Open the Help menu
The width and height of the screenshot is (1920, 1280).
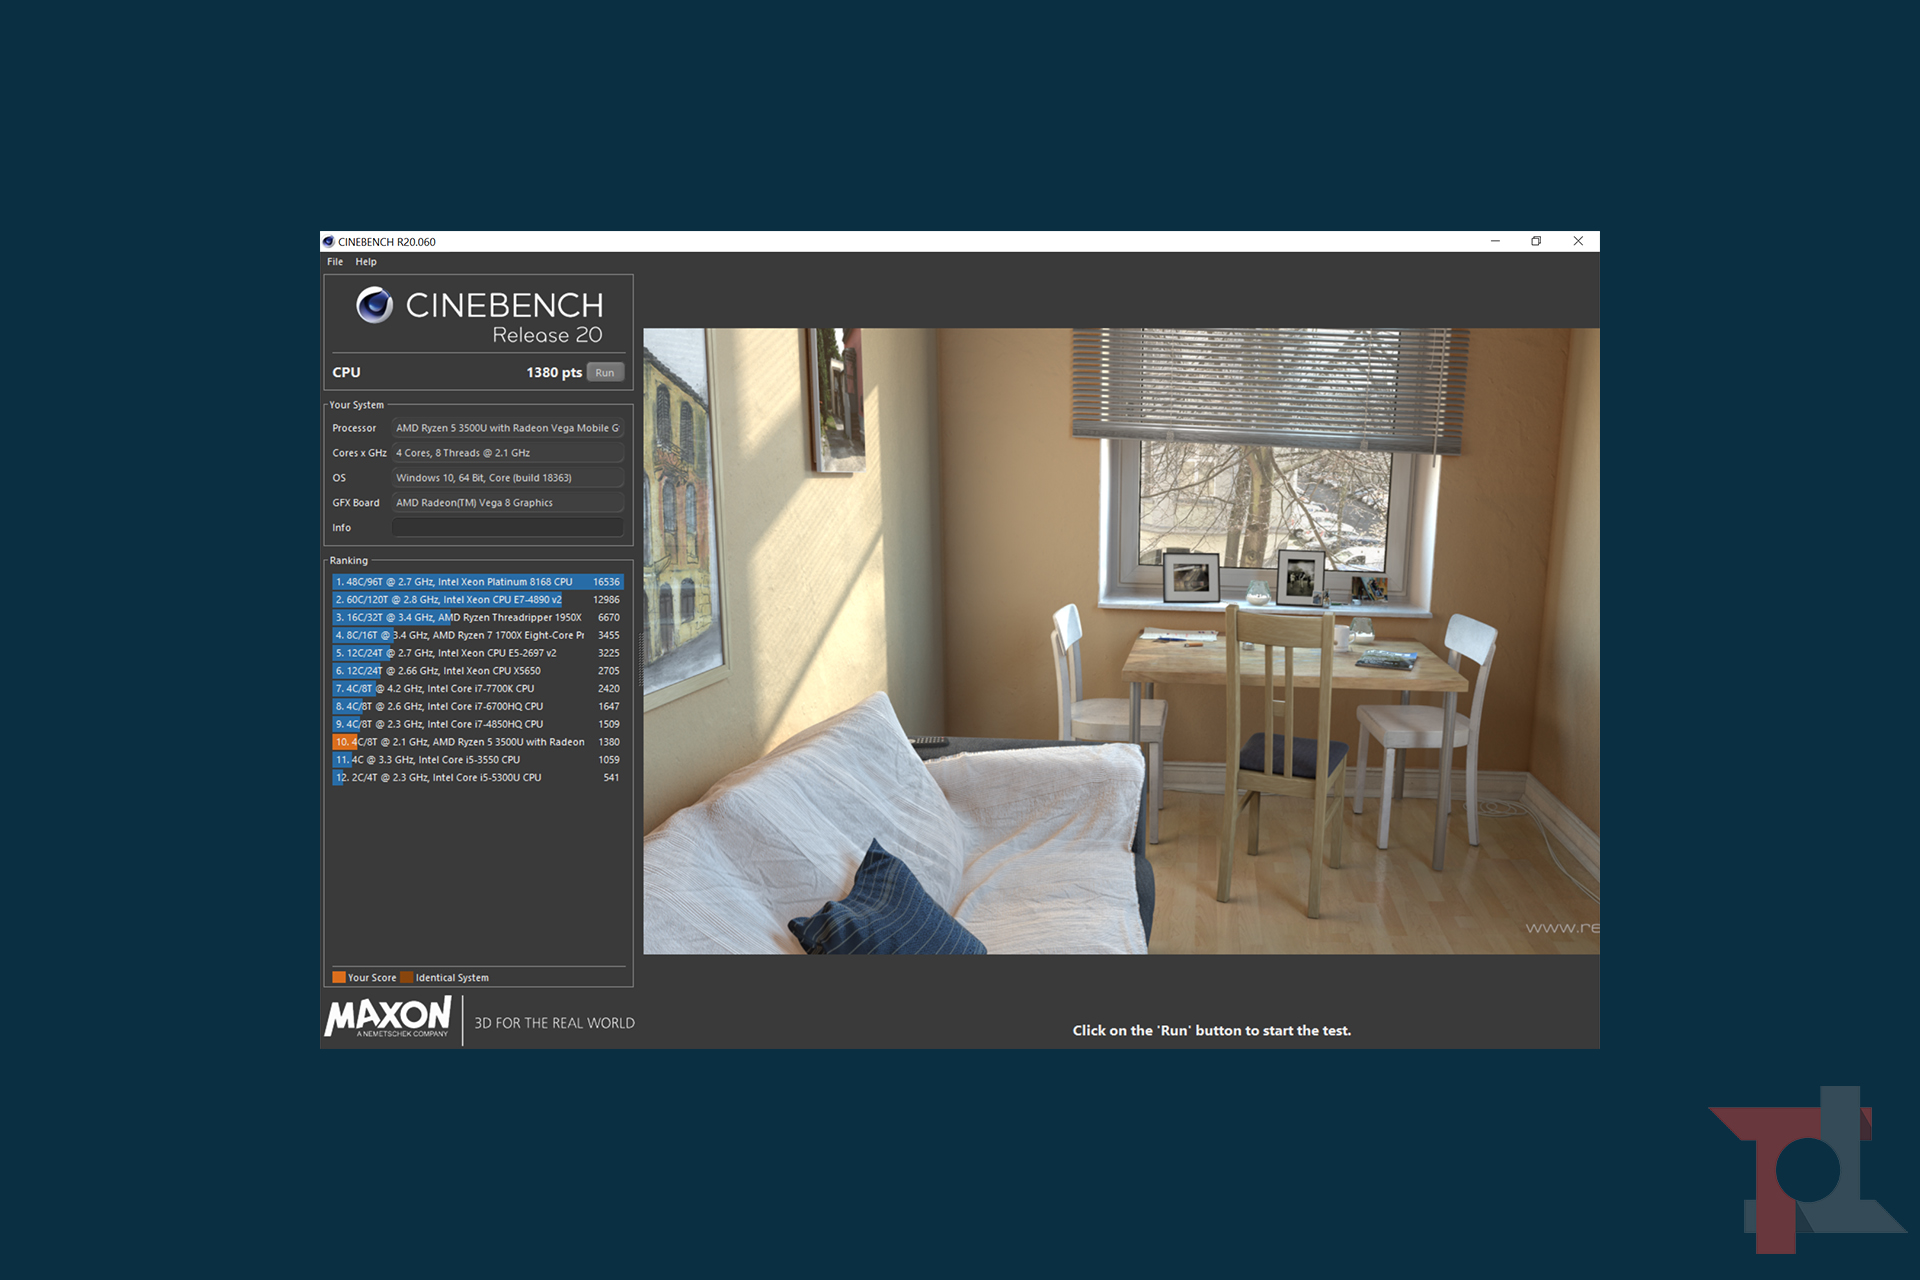pyautogui.click(x=366, y=262)
